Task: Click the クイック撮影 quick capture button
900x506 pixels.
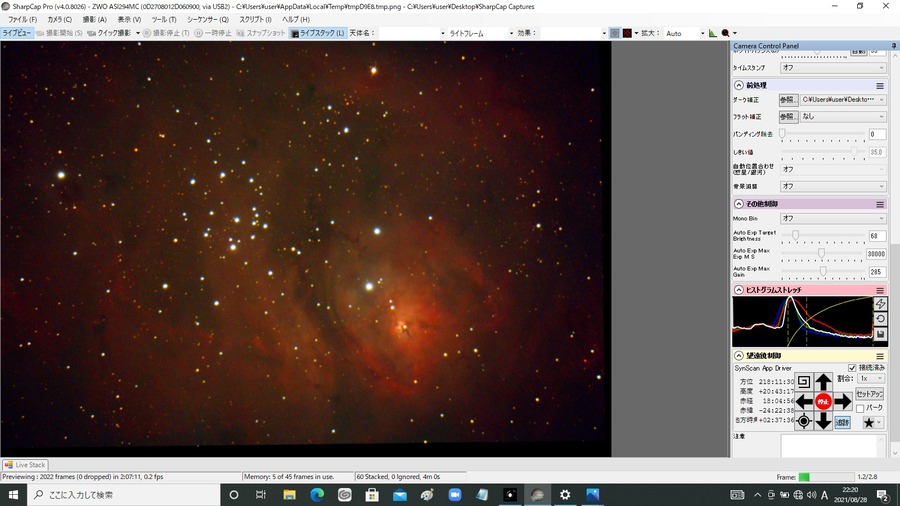Action: point(110,33)
